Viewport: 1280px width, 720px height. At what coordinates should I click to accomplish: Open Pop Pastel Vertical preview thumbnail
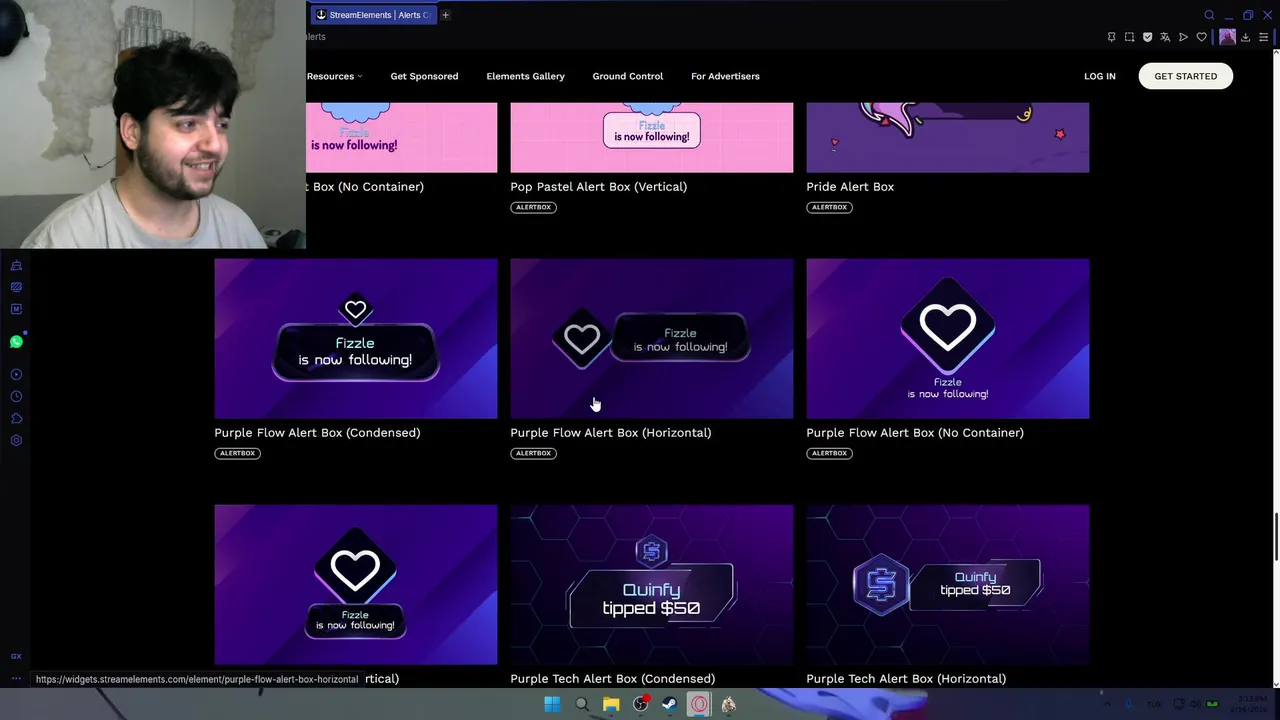(x=651, y=137)
